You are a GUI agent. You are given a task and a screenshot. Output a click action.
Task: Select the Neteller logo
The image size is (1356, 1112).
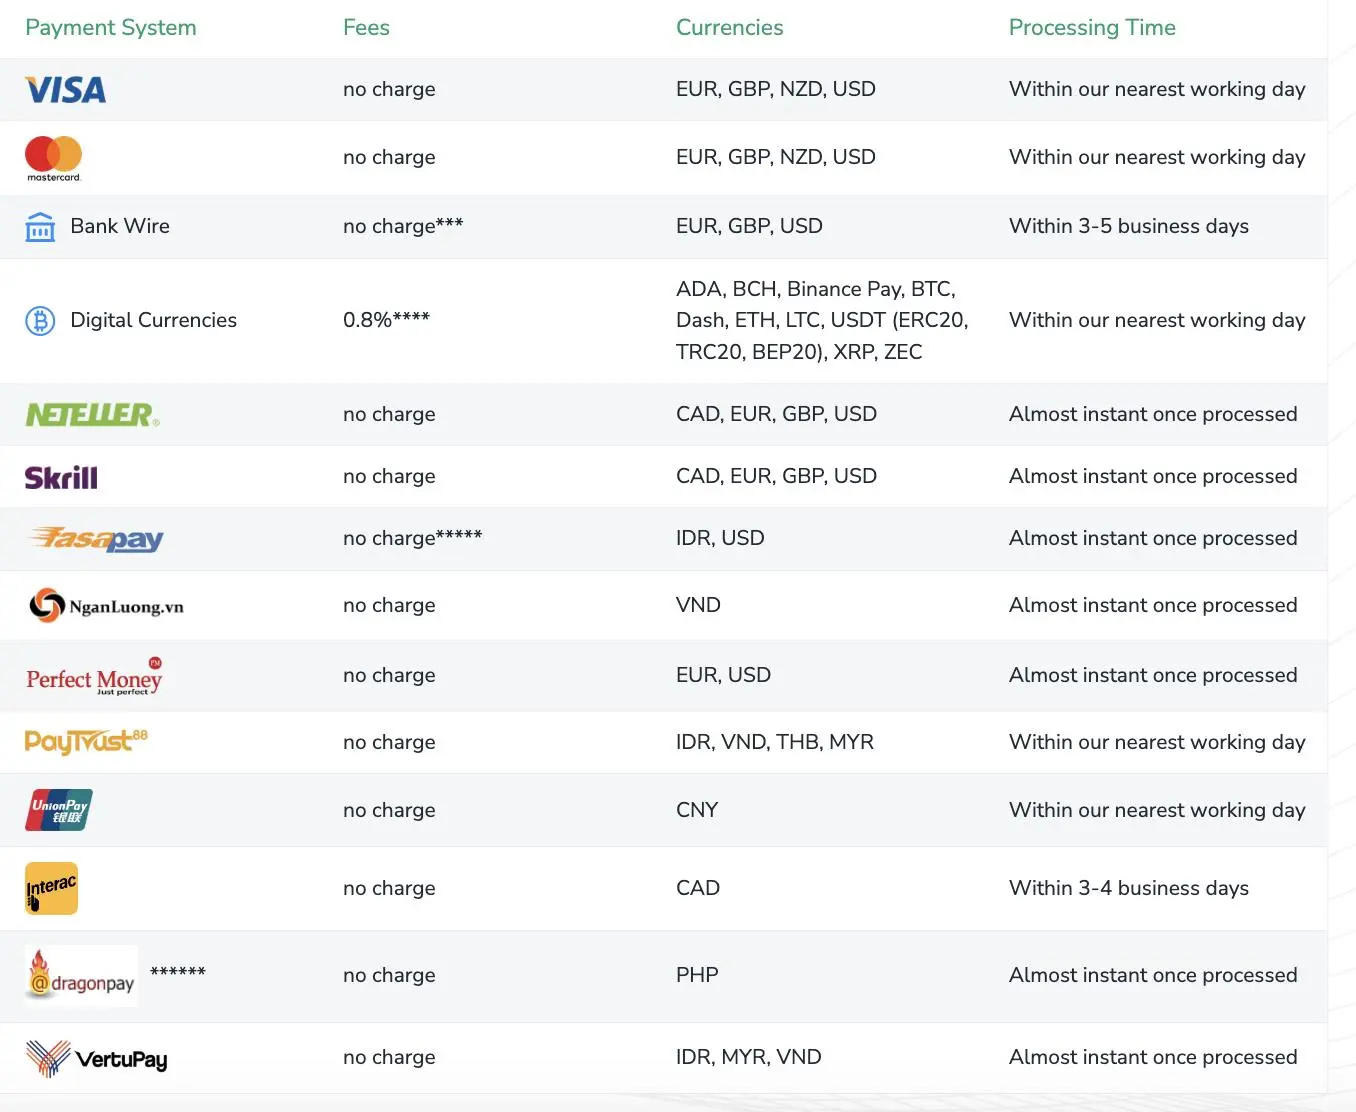(92, 414)
